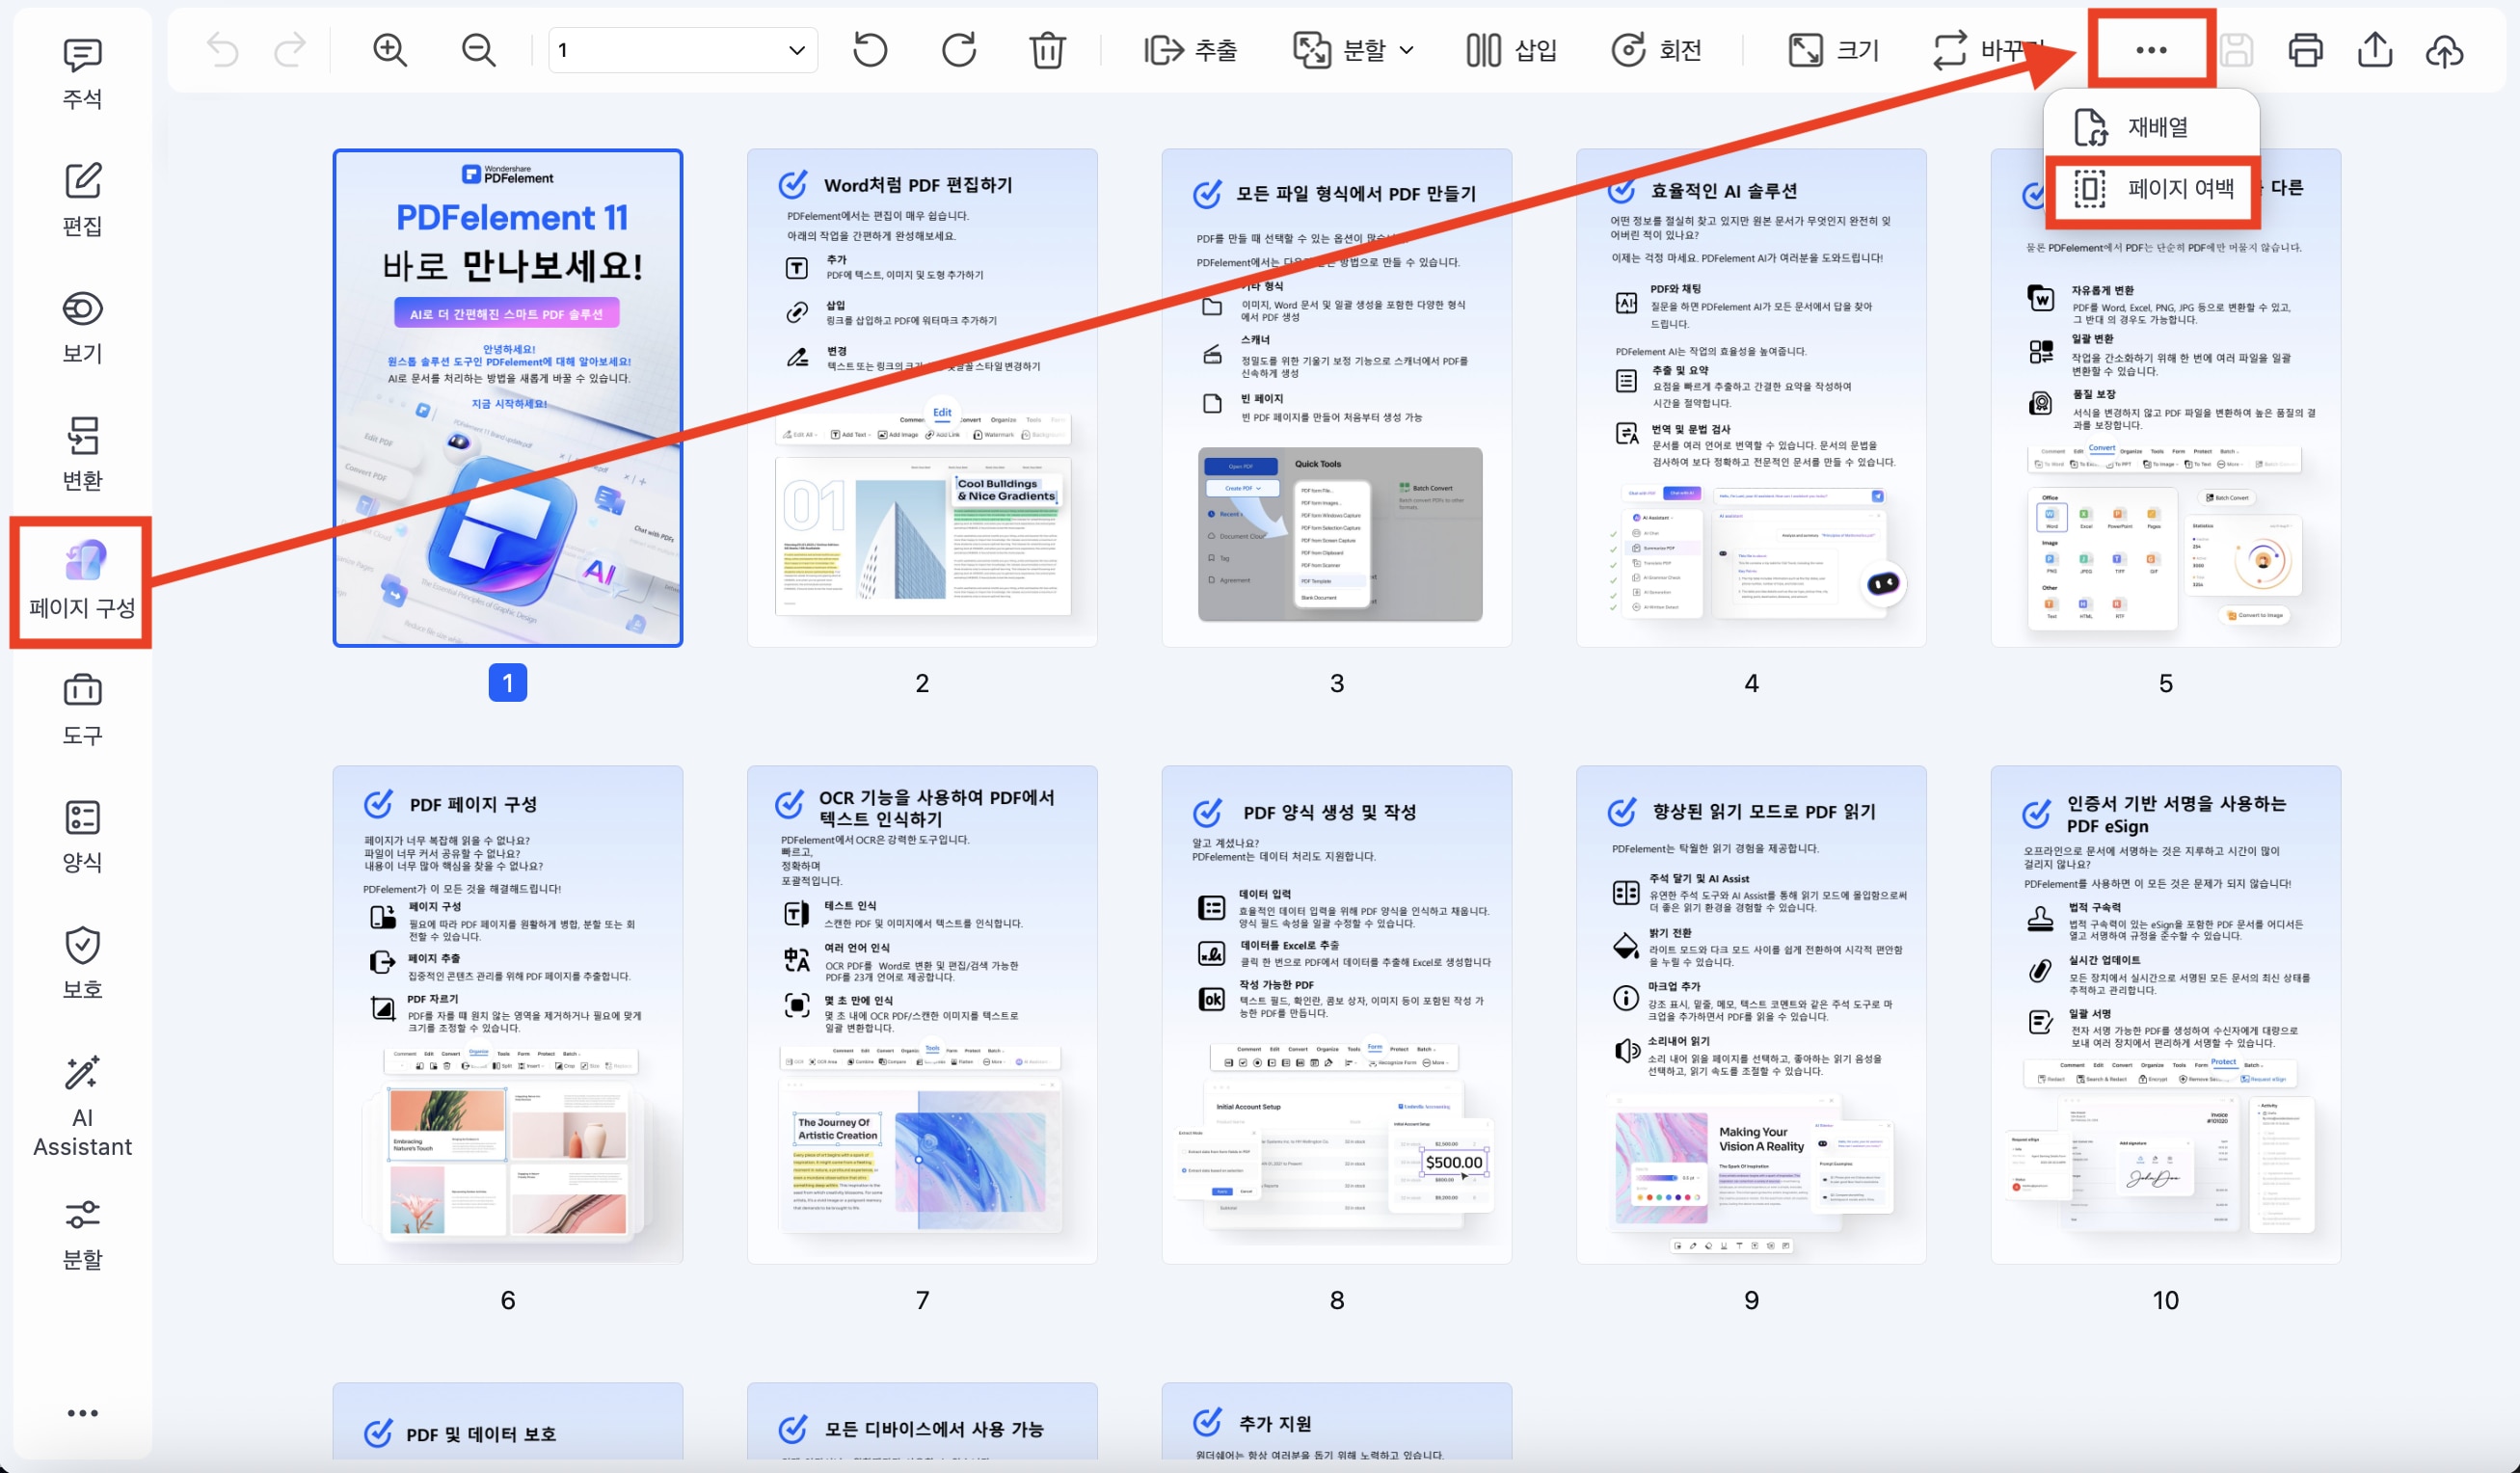
Task: Open 보호 protect tab in sidebar
Action: click(x=82, y=962)
